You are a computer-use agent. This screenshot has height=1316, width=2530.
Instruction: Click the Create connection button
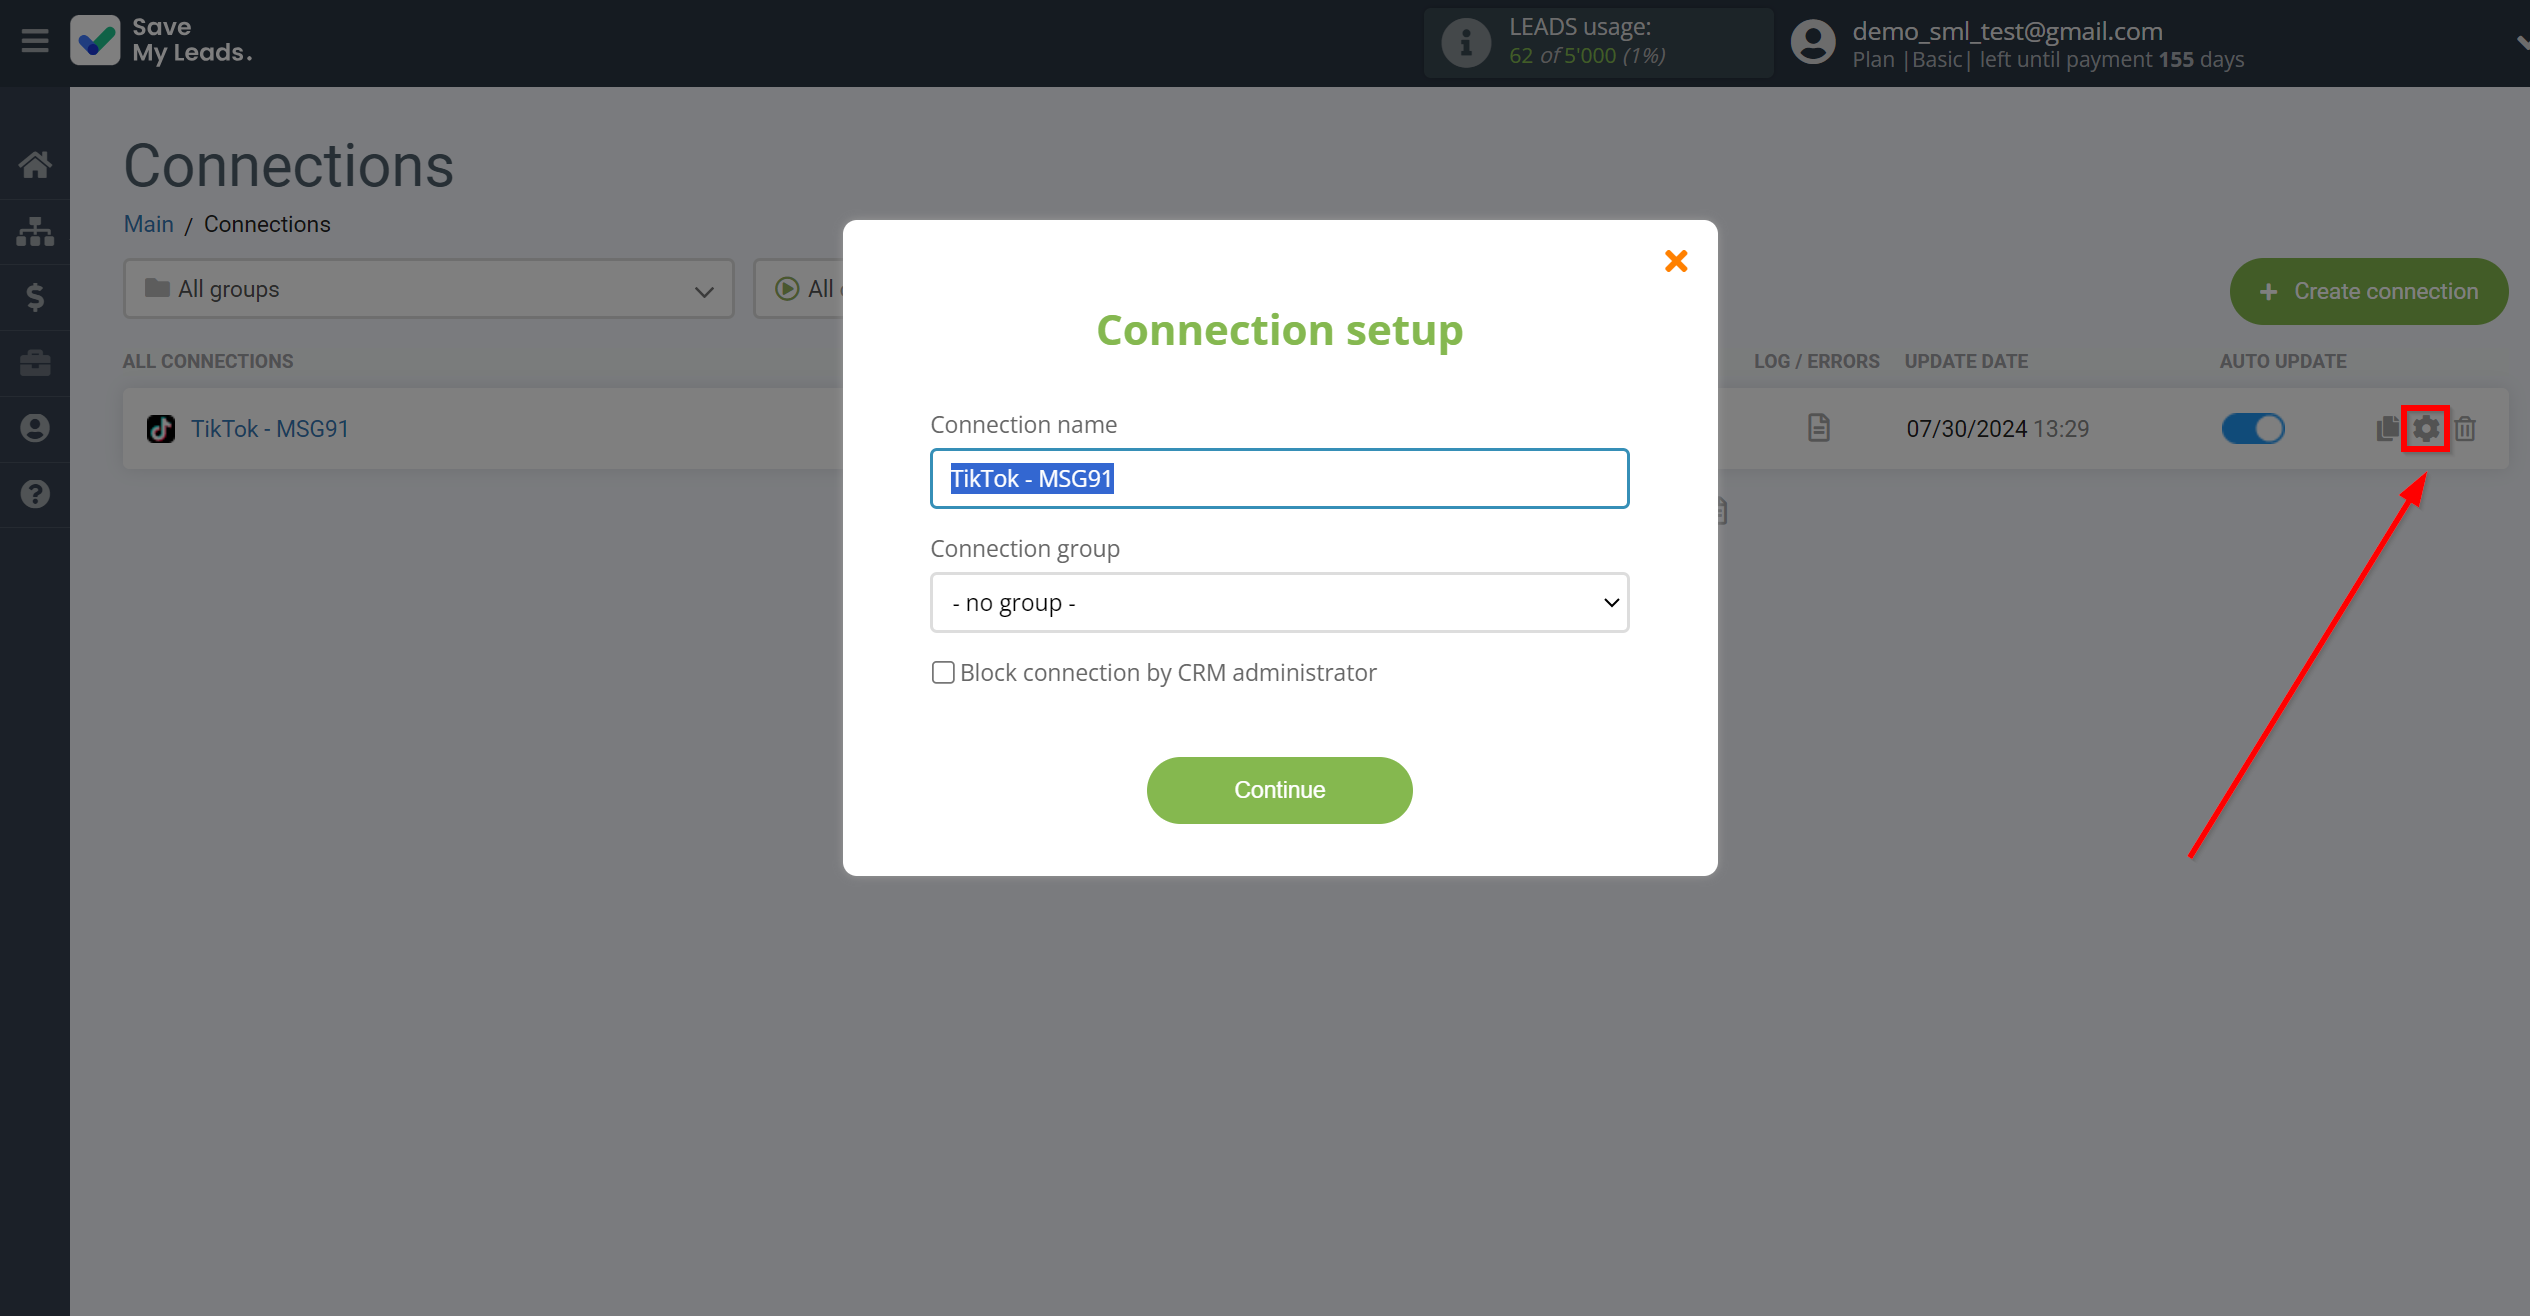pyautogui.click(x=2366, y=290)
